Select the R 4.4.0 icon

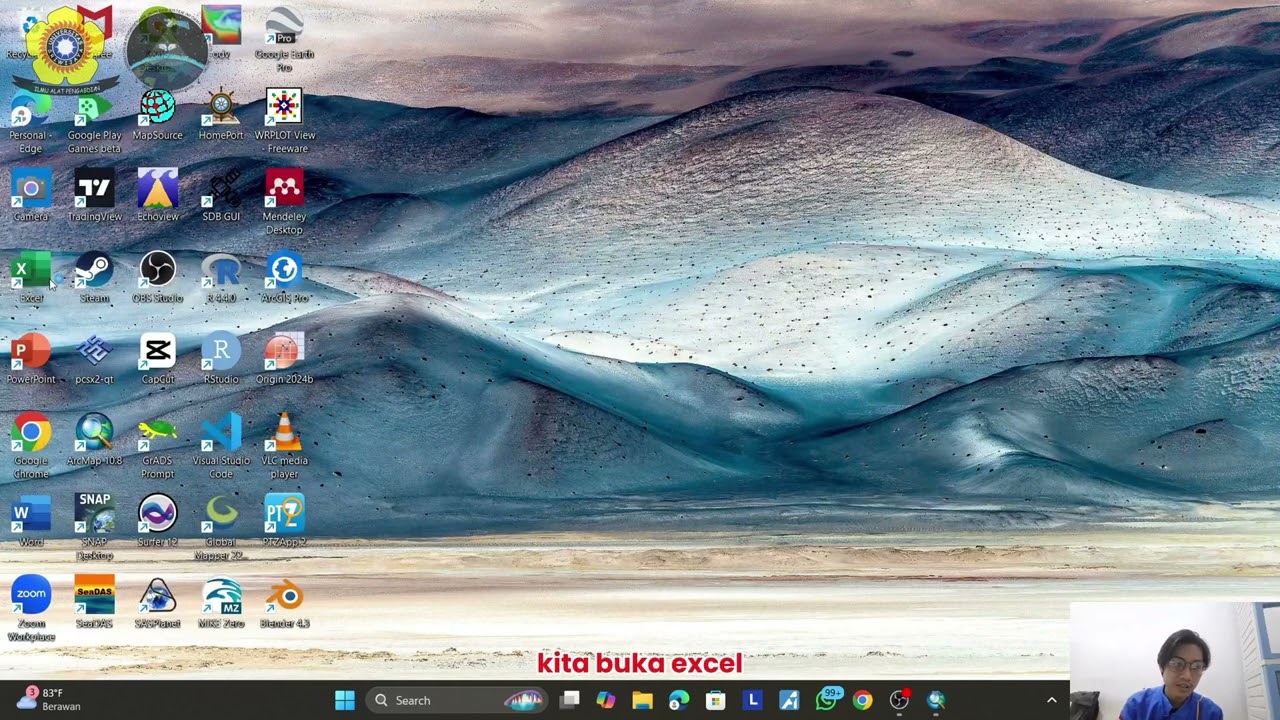[x=221, y=278]
